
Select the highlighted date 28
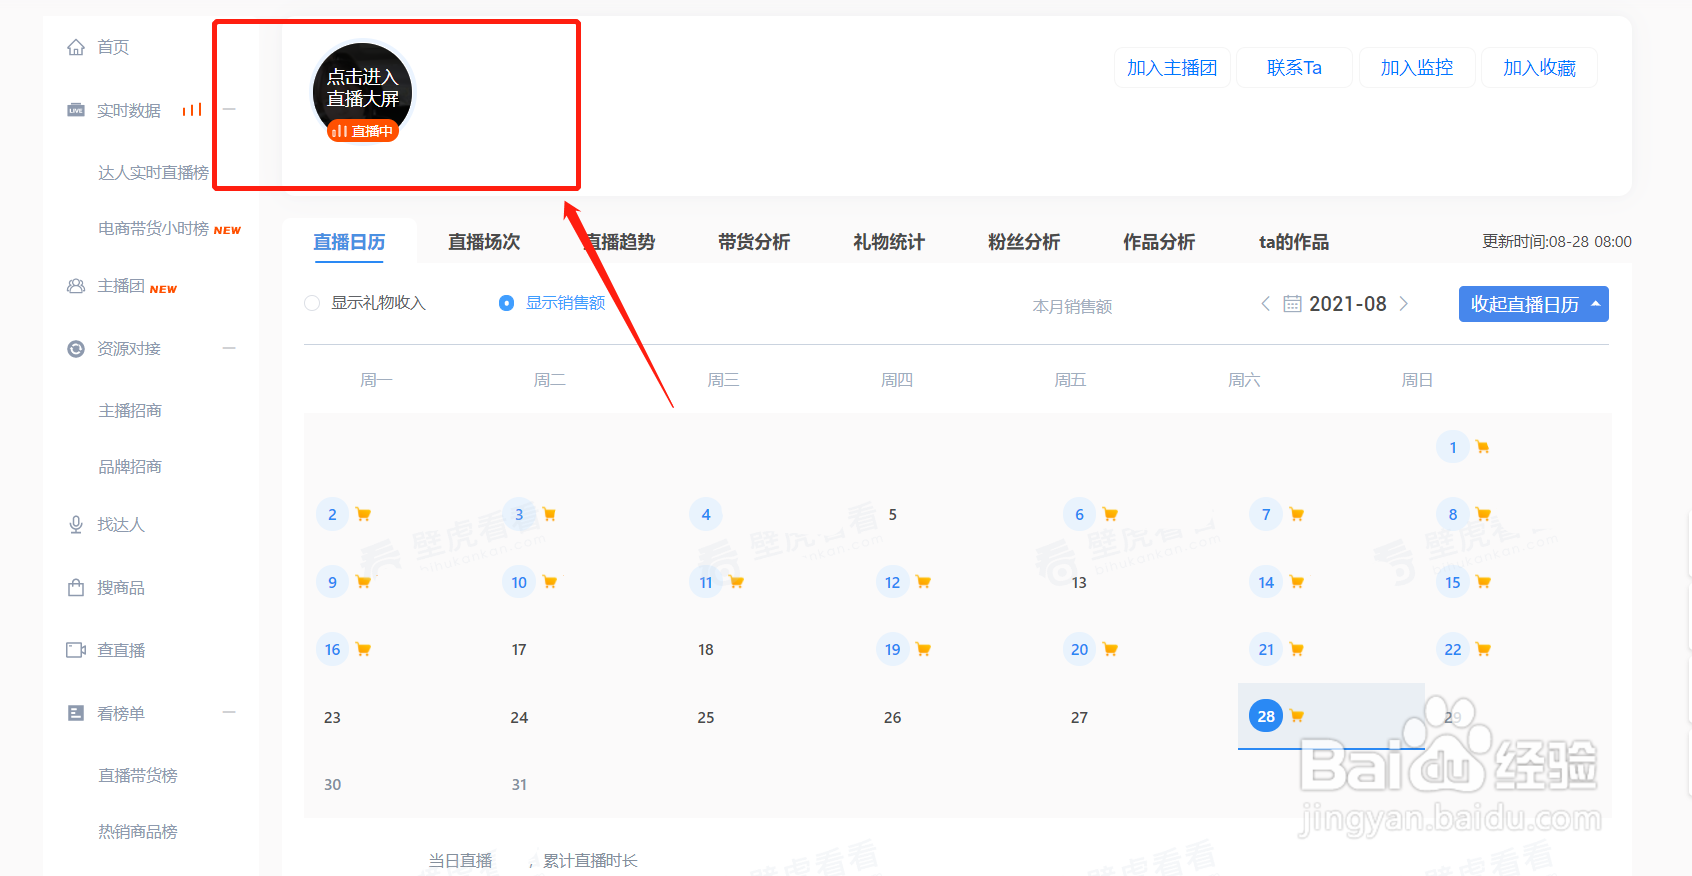[1266, 716]
